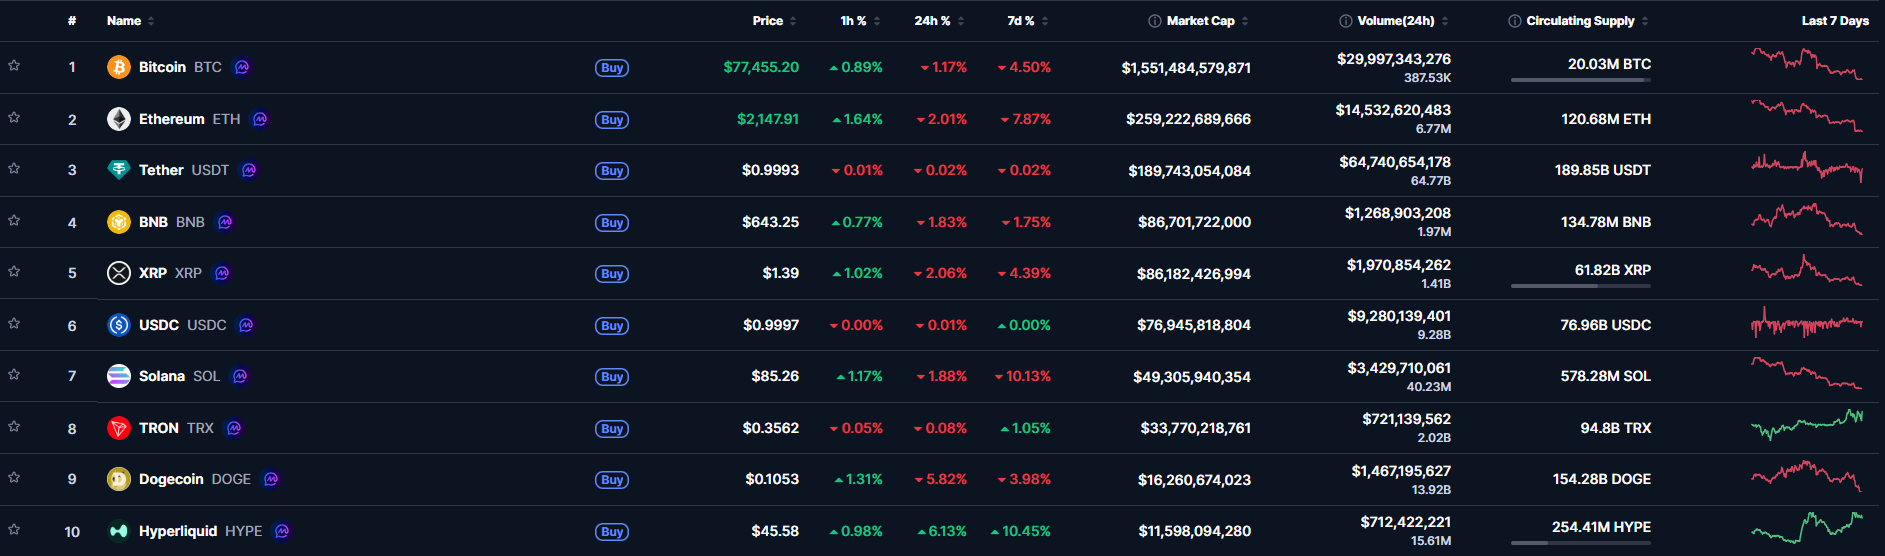The image size is (1885, 556).
Task: Open the purple chart badge next to TRX
Action: 234,428
